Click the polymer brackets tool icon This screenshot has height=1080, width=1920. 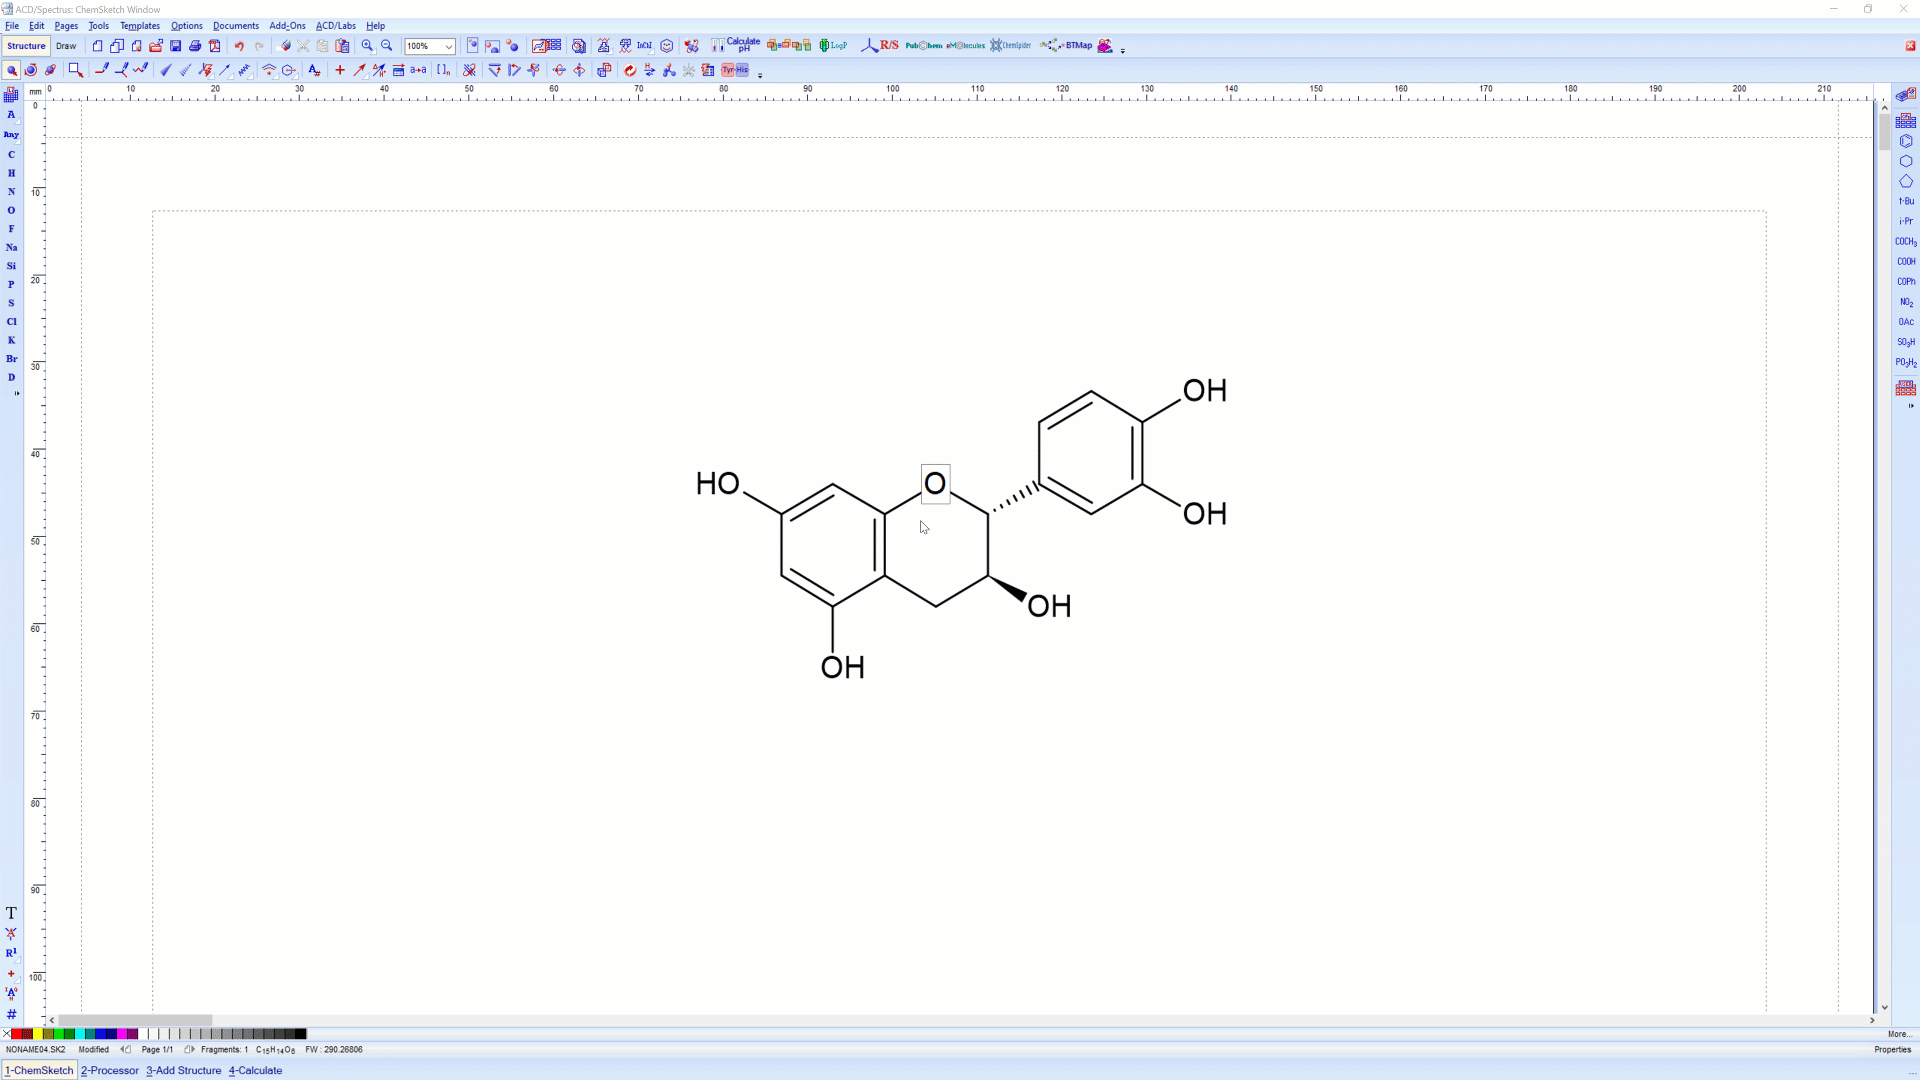443,70
